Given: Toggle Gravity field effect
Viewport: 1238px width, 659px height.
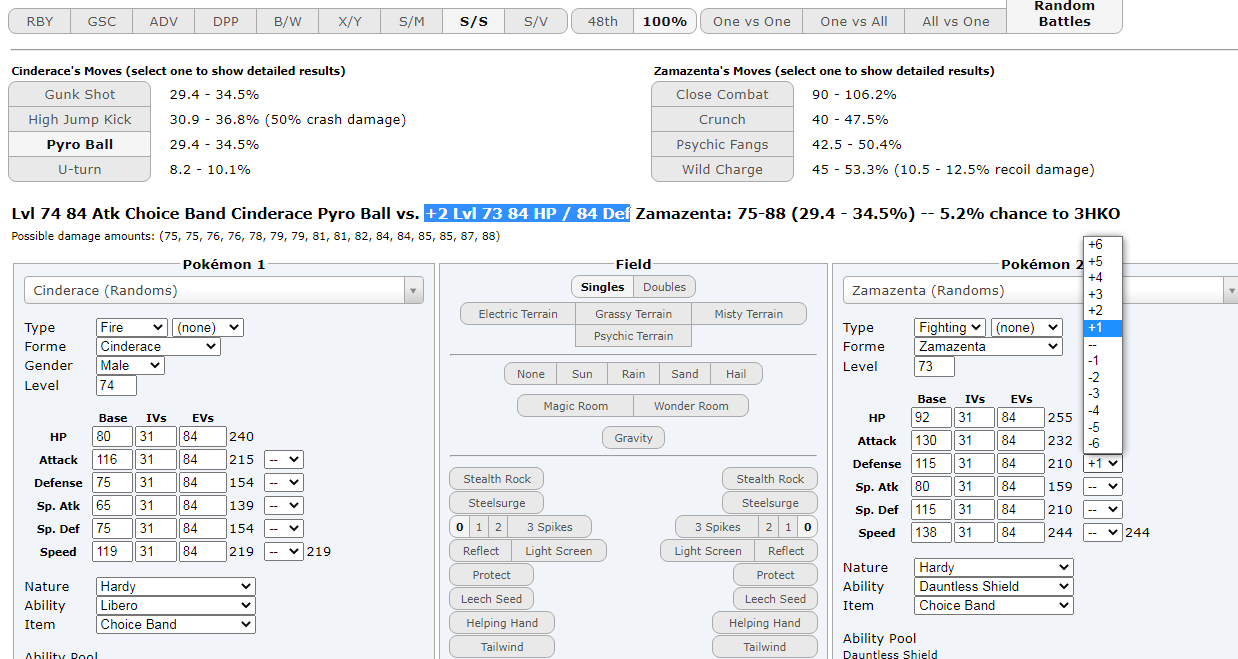Looking at the screenshot, I should (633, 438).
